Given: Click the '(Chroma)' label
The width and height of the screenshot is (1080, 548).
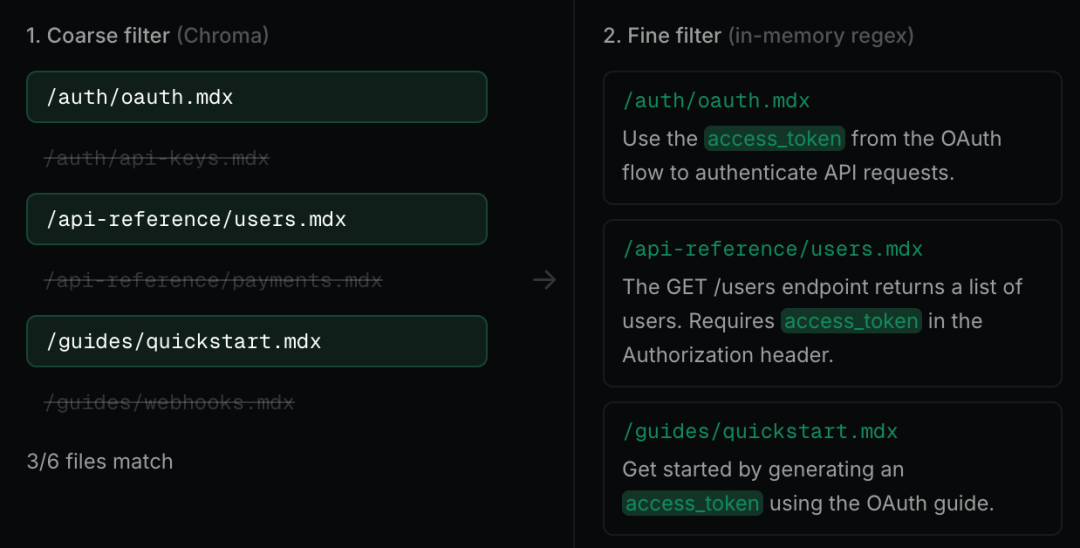Looking at the screenshot, I should point(222,35).
